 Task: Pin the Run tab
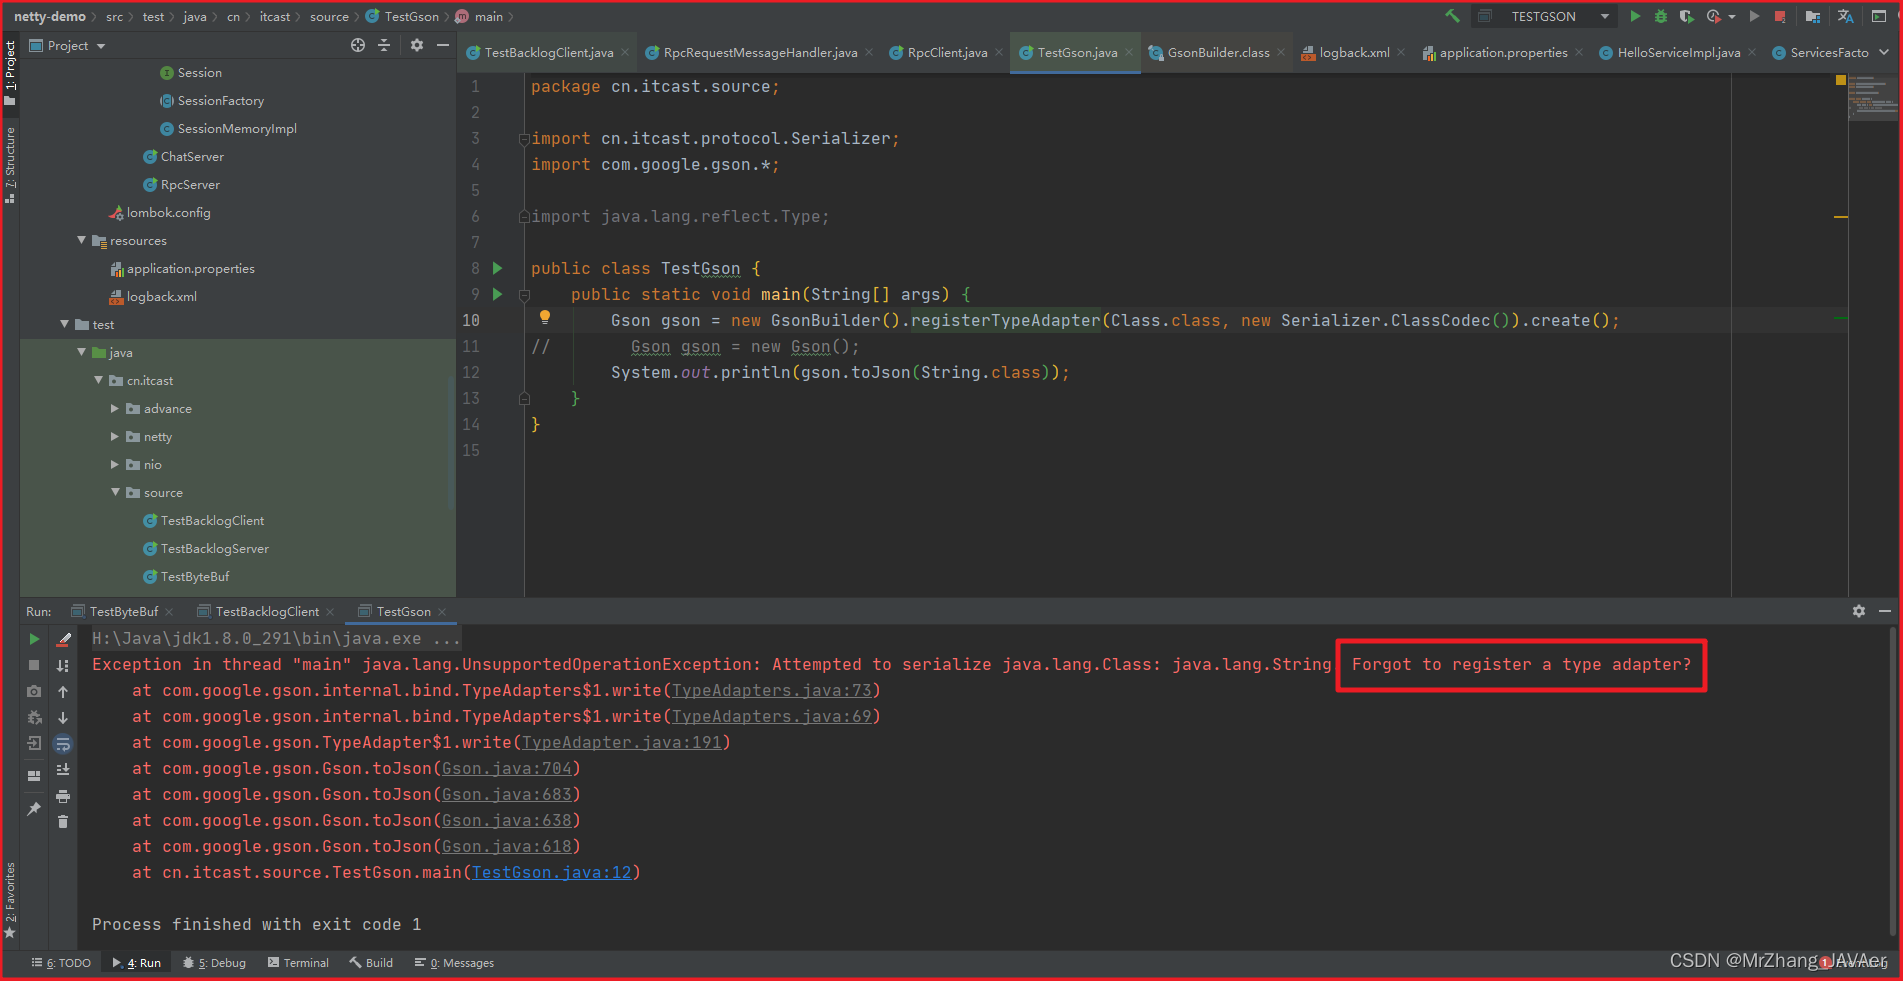click(x=34, y=808)
